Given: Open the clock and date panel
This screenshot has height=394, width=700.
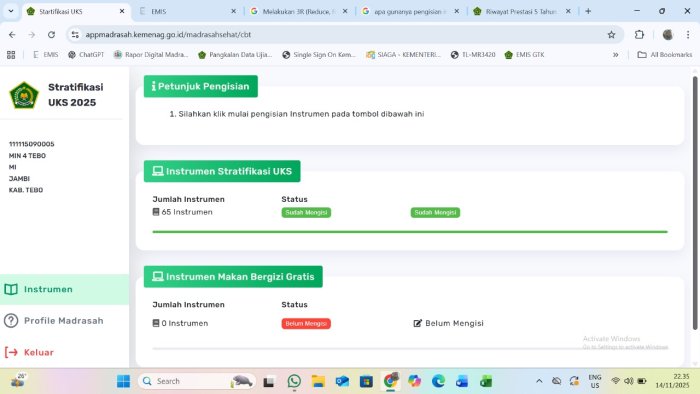Looking at the screenshot, I should tap(672, 381).
